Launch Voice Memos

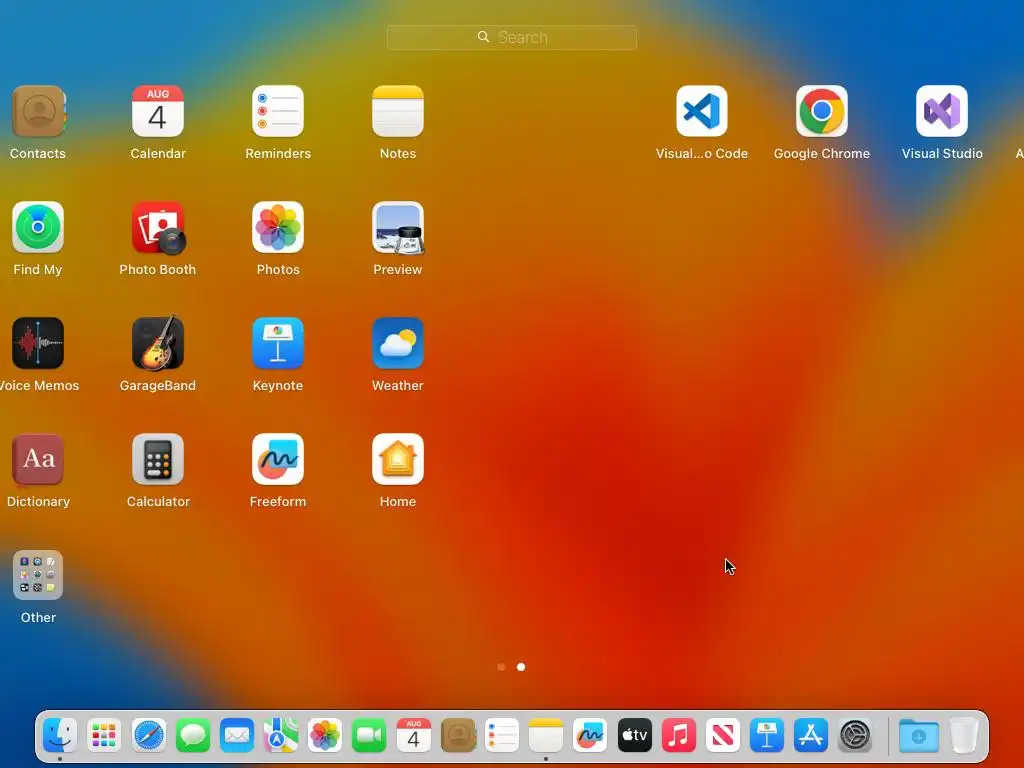pyautogui.click(x=38, y=343)
